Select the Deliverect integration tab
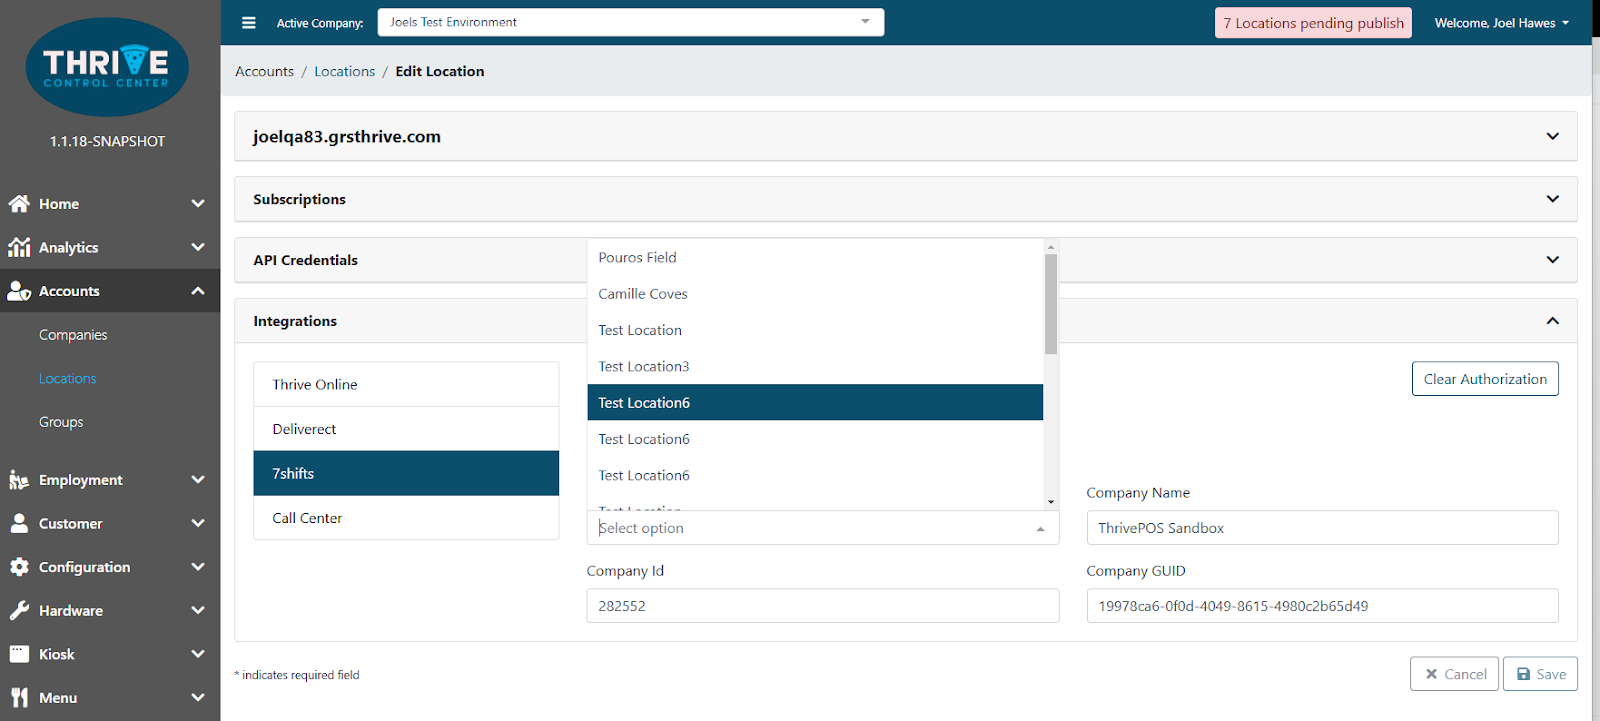This screenshot has width=1600, height=721. click(406, 429)
